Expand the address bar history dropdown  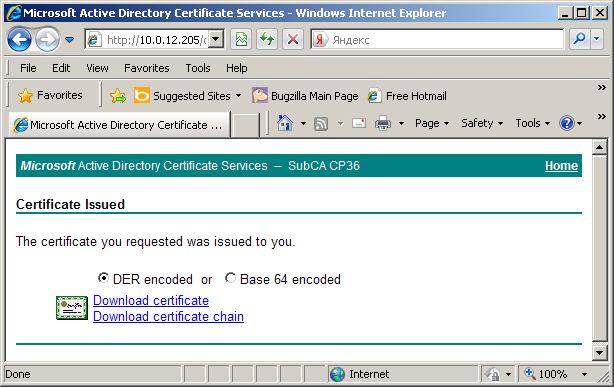216,39
